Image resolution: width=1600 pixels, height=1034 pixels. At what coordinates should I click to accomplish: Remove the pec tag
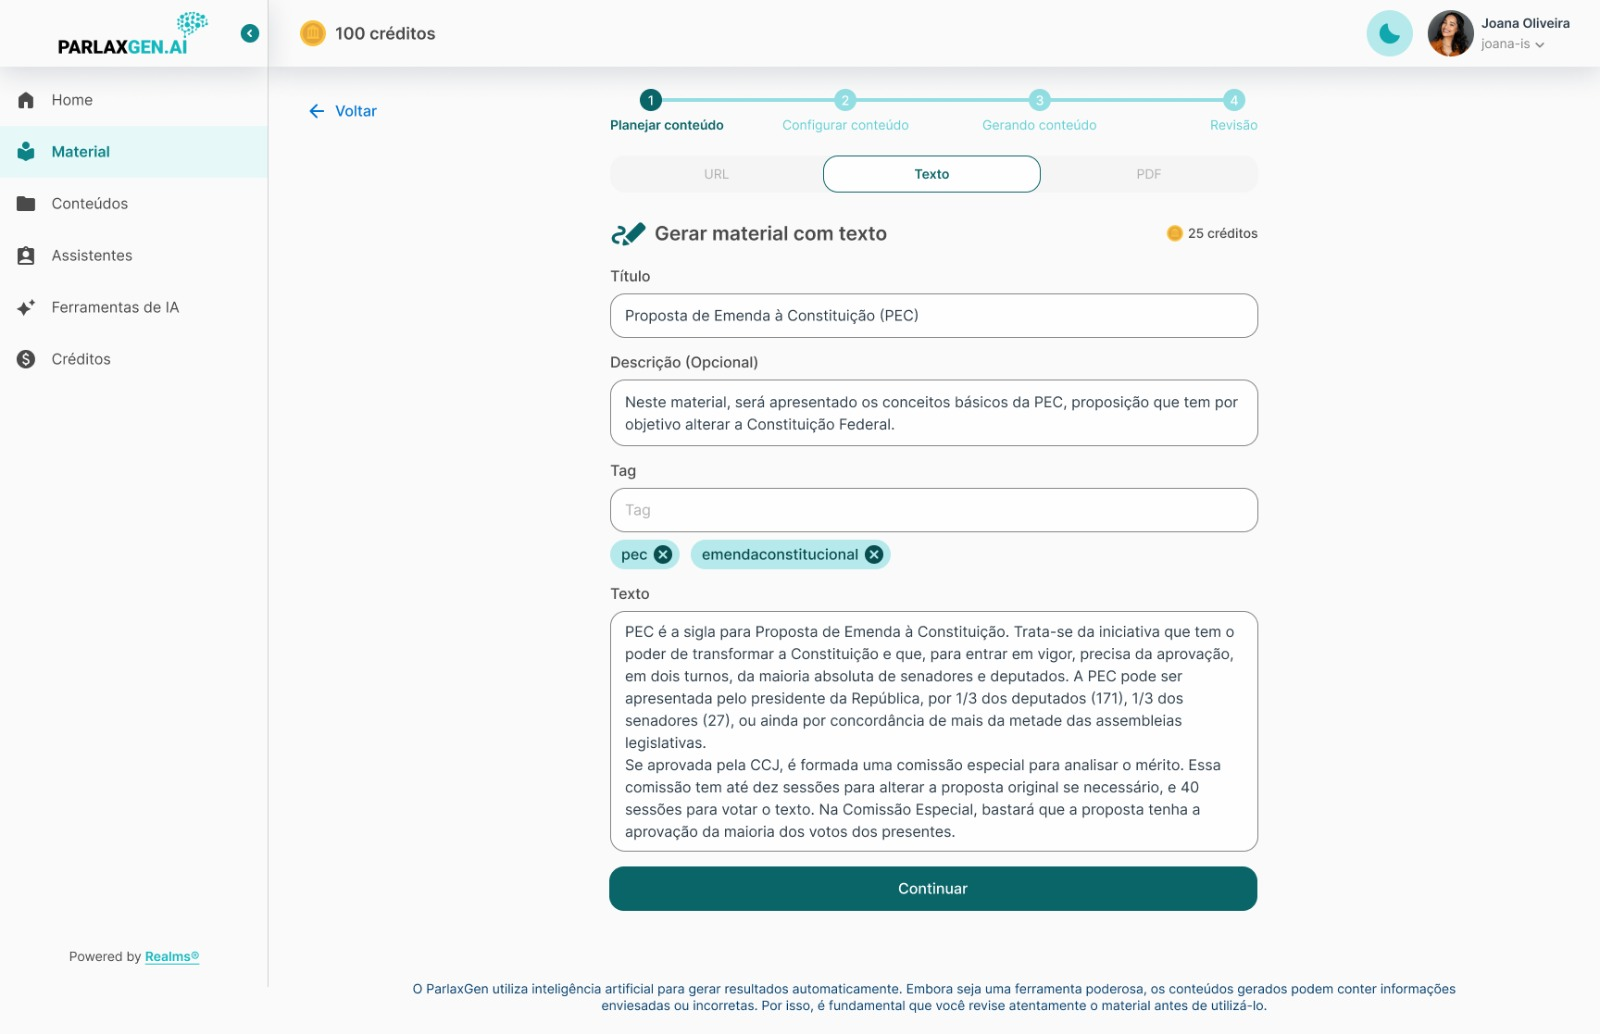point(663,555)
